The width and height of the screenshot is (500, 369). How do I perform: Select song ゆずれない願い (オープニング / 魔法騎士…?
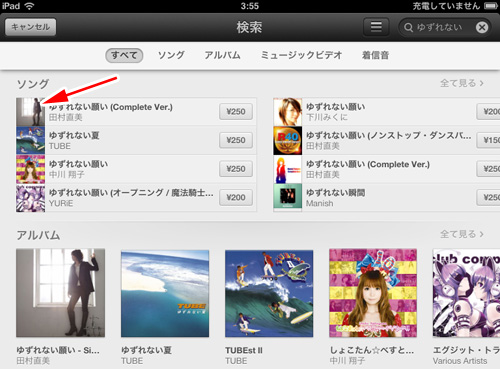[131, 193]
